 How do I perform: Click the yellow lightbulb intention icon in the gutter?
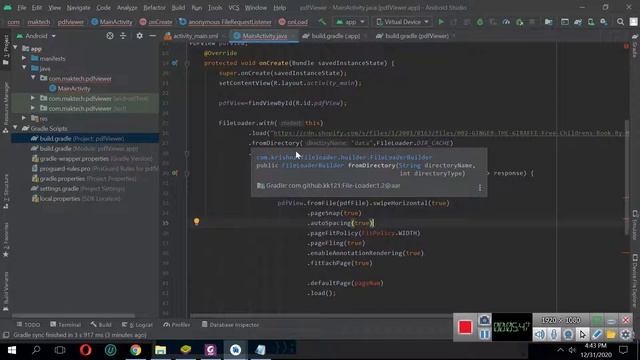click(196, 222)
